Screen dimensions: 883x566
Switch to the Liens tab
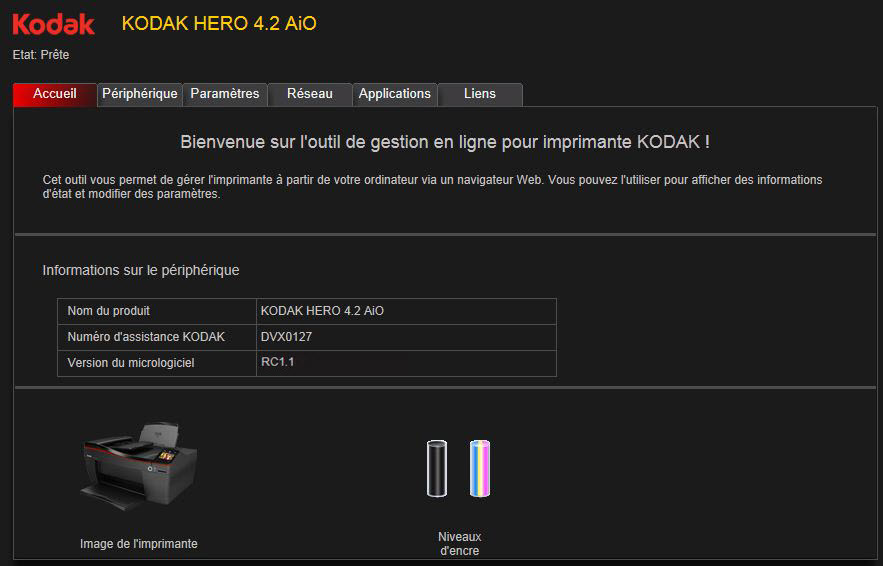coord(480,94)
